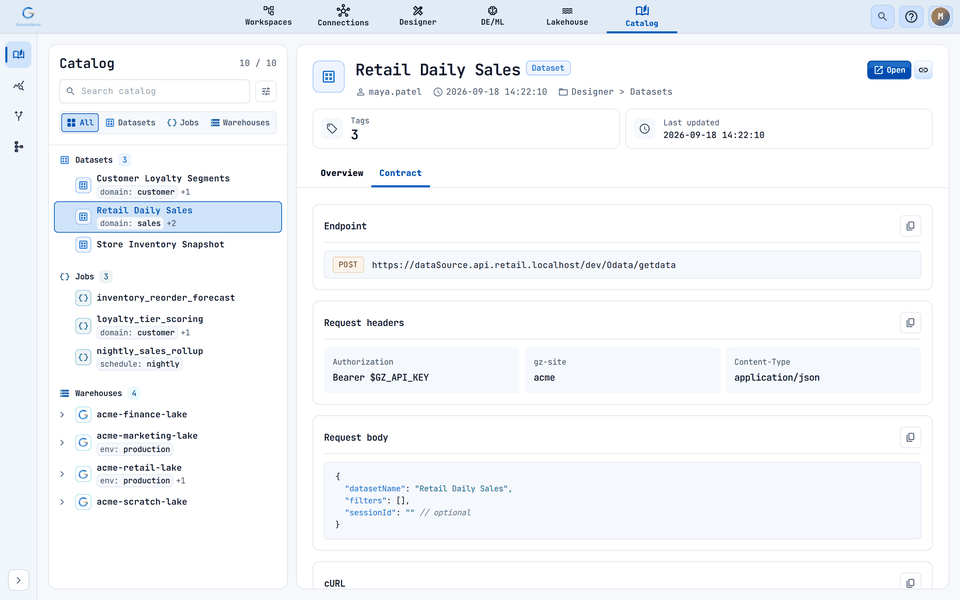Click the Tags label icon
Viewport: 960px width, 600px height.
point(332,129)
